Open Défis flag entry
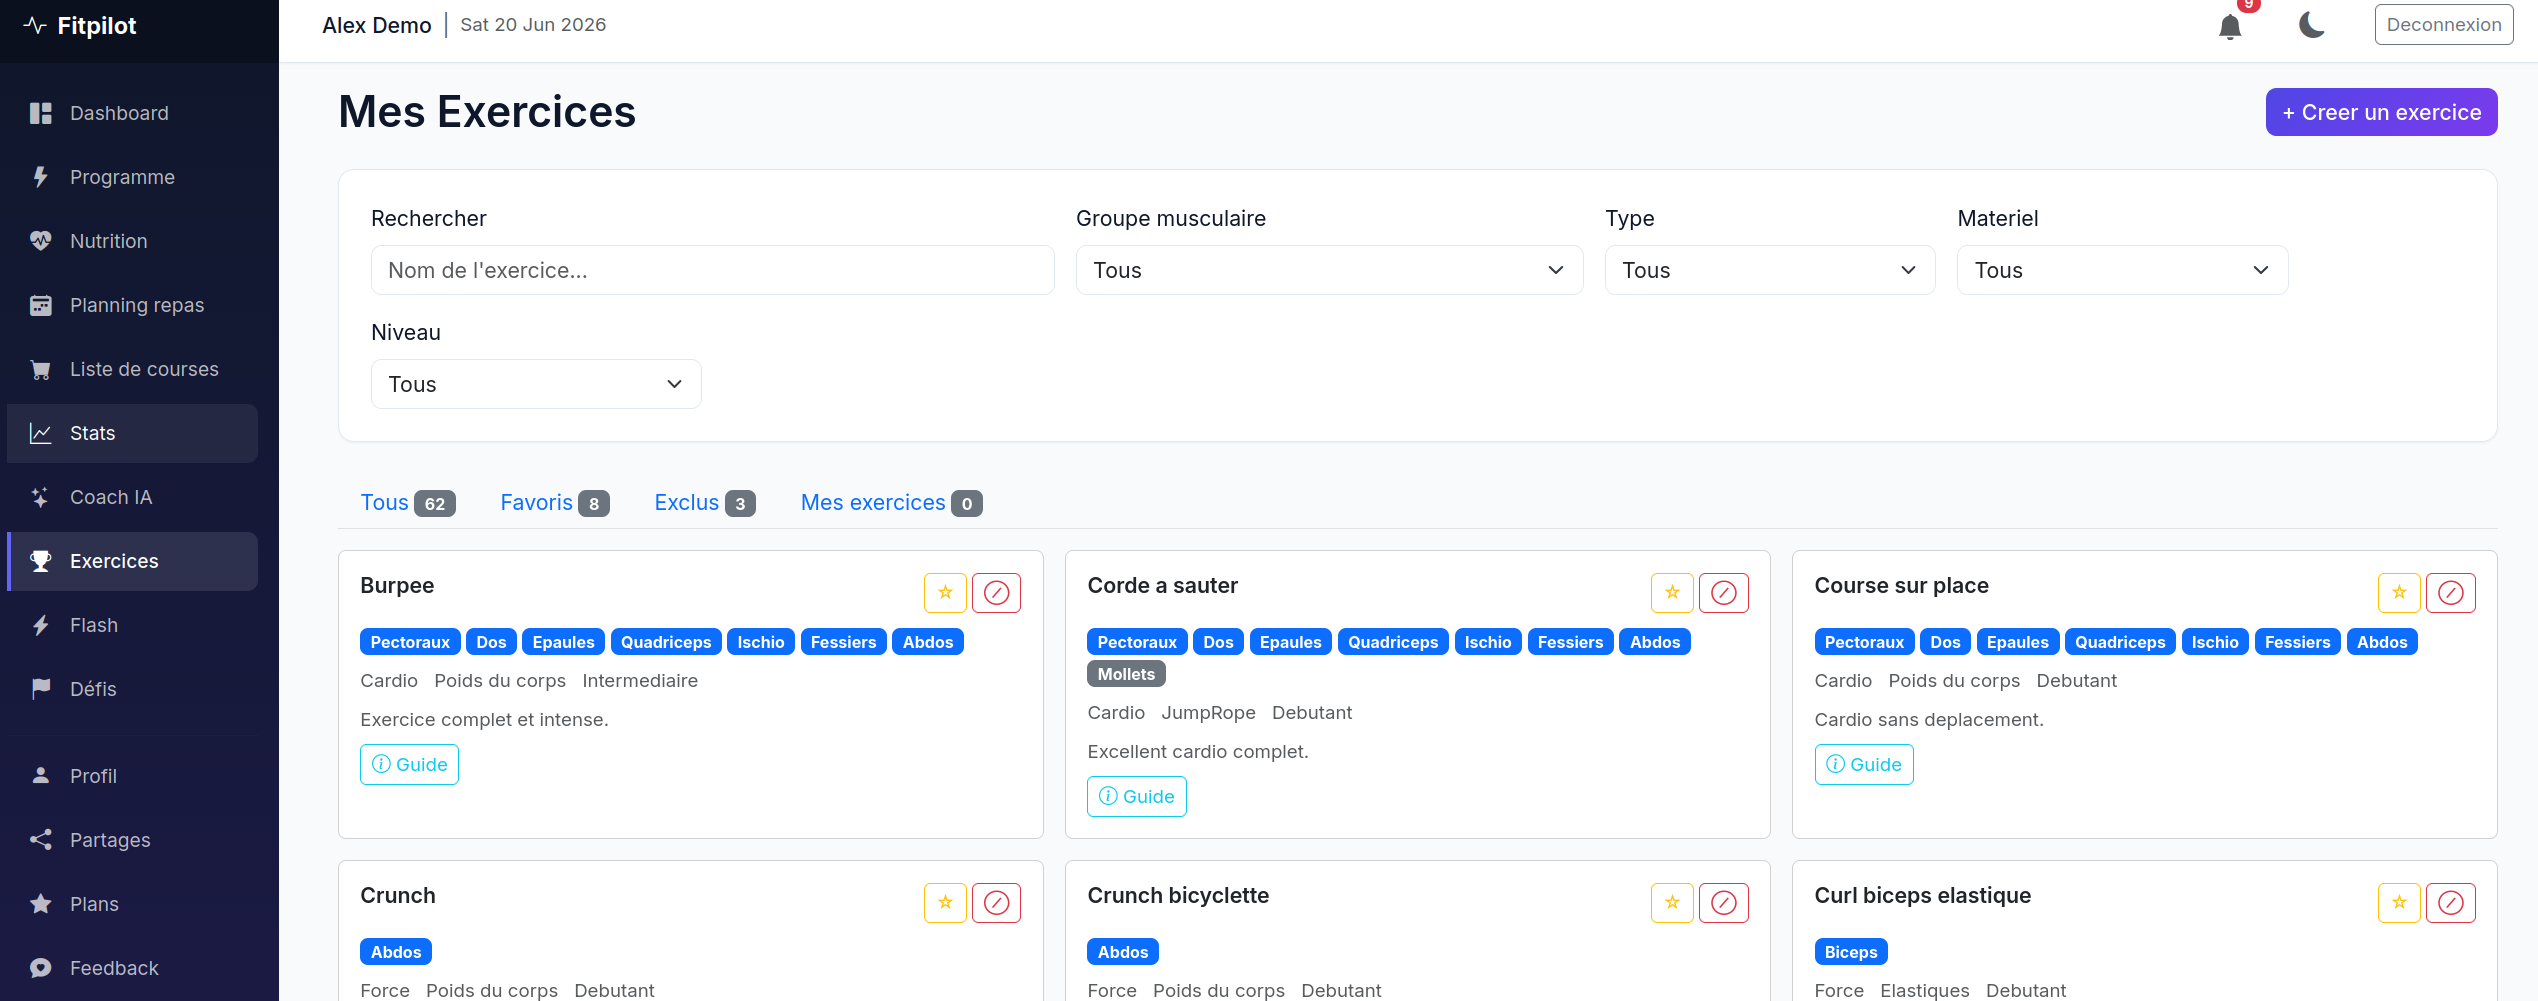 pos(132,689)
